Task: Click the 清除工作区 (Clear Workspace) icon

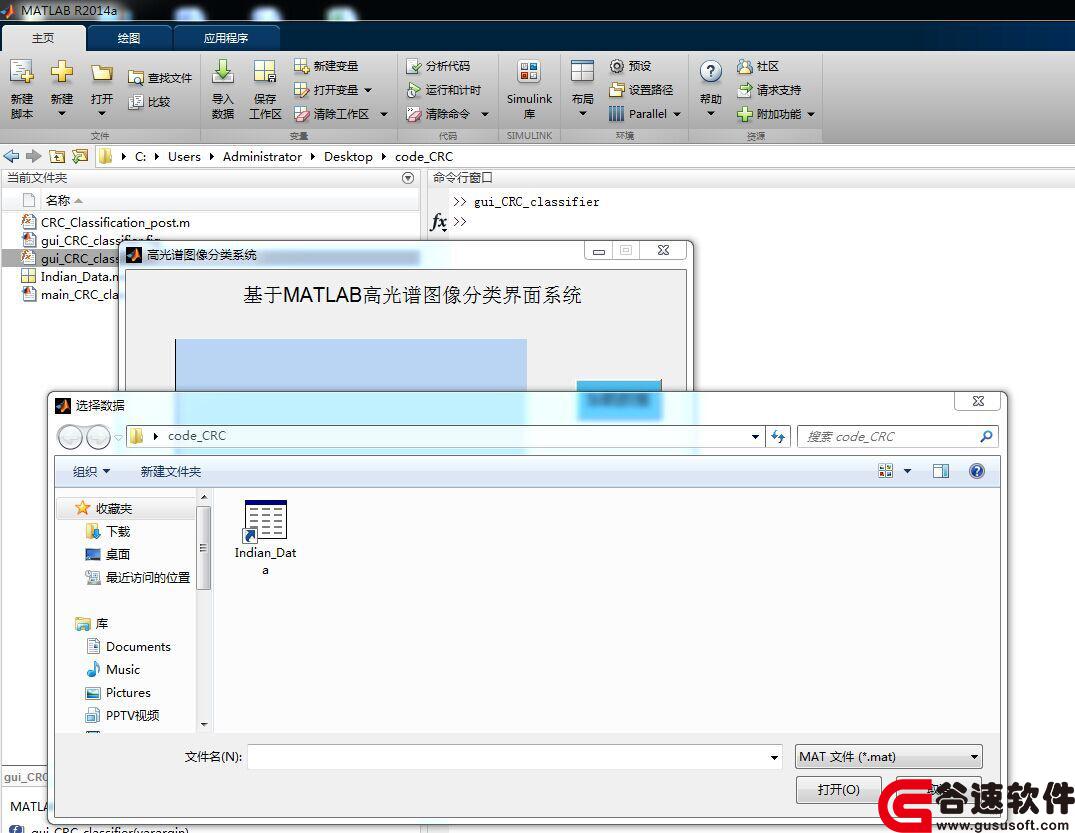Action: point(302,114)
